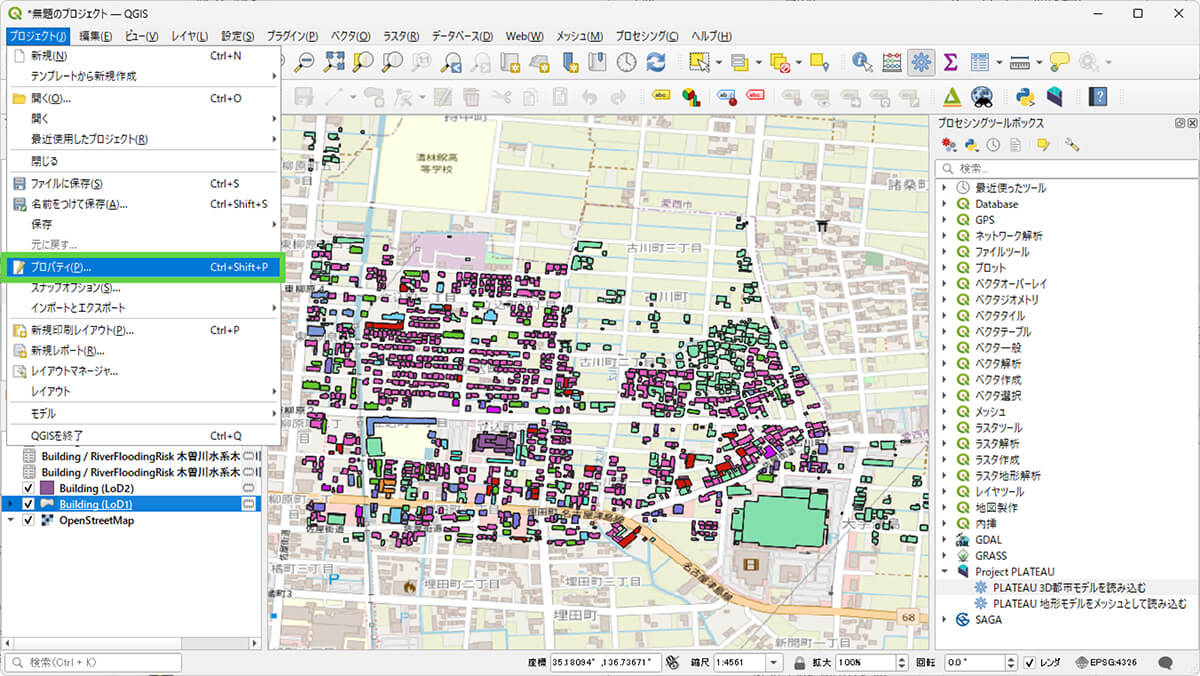Screen dimensions: 1200x676
Task: Activate the select features tool
Action: [x=699, y=62]
